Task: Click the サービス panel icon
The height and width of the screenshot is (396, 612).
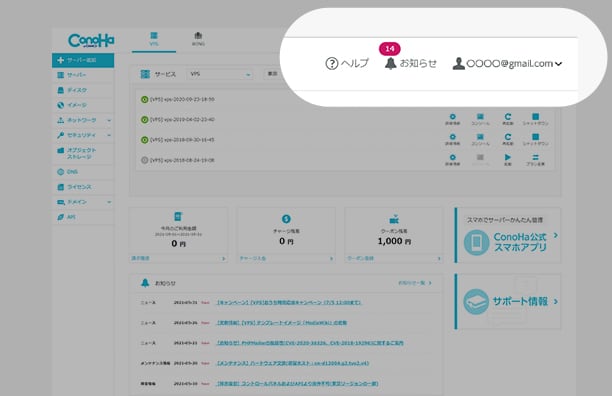Action: pos(145,74)
